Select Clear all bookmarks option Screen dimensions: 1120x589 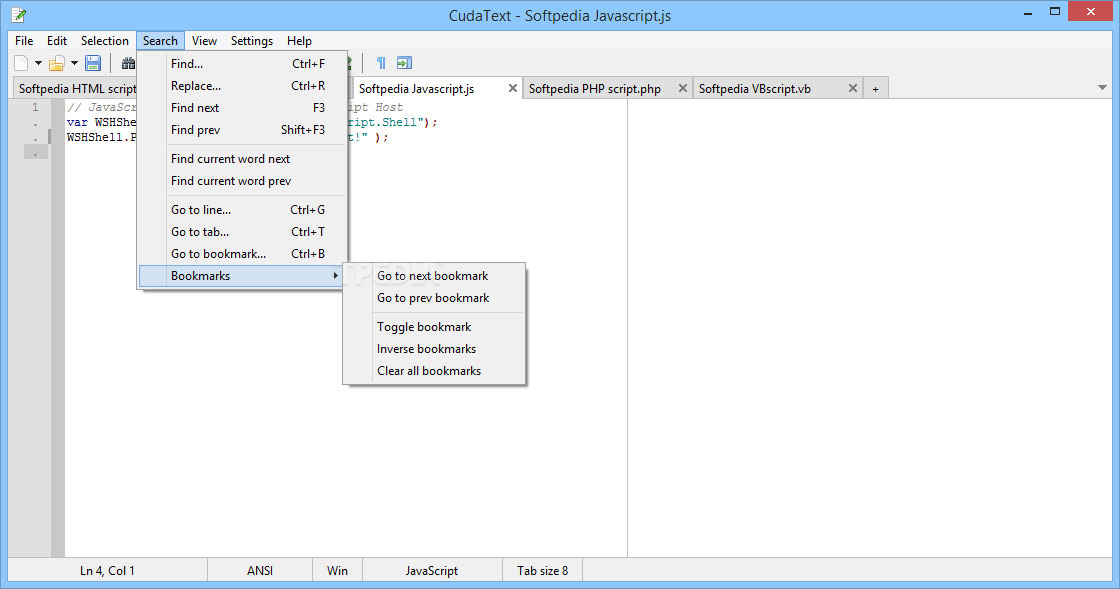pos(429,371)
